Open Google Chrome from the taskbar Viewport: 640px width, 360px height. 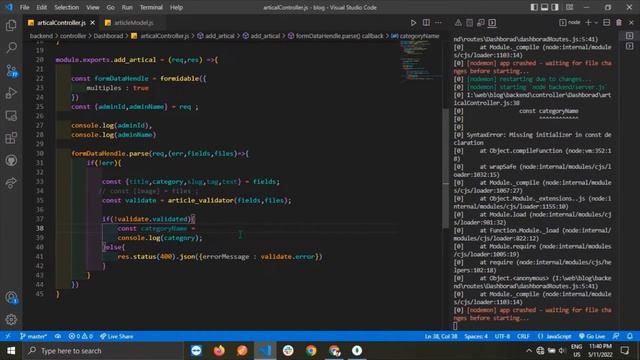[x=311, y=351]
